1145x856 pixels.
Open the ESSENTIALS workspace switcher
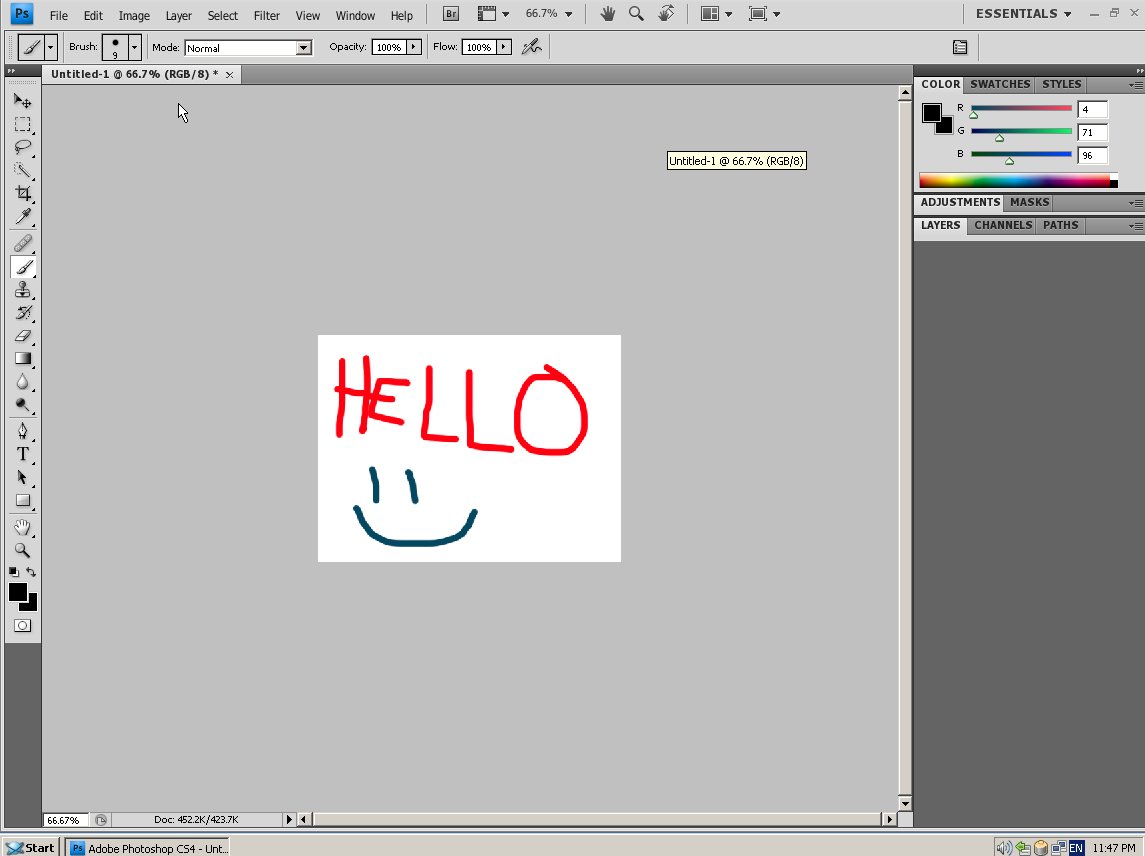pyautogui.click(x=1024, y=14)
